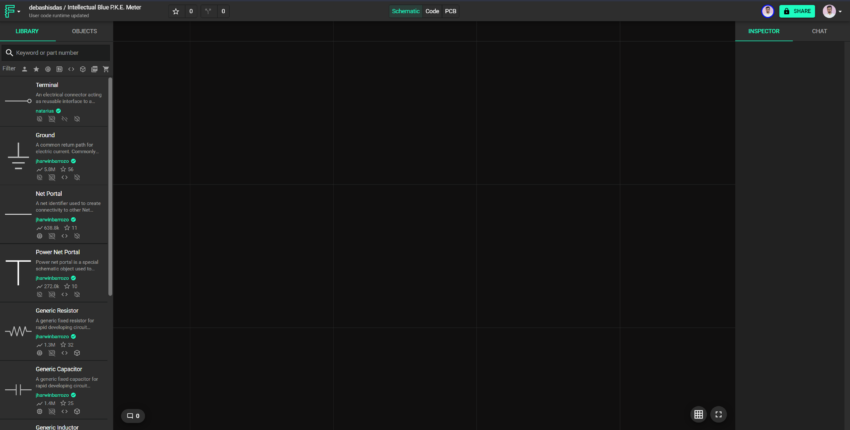850x430 pixels.
Task: Open the CHAT panel tab
Action: coord(819,31)
